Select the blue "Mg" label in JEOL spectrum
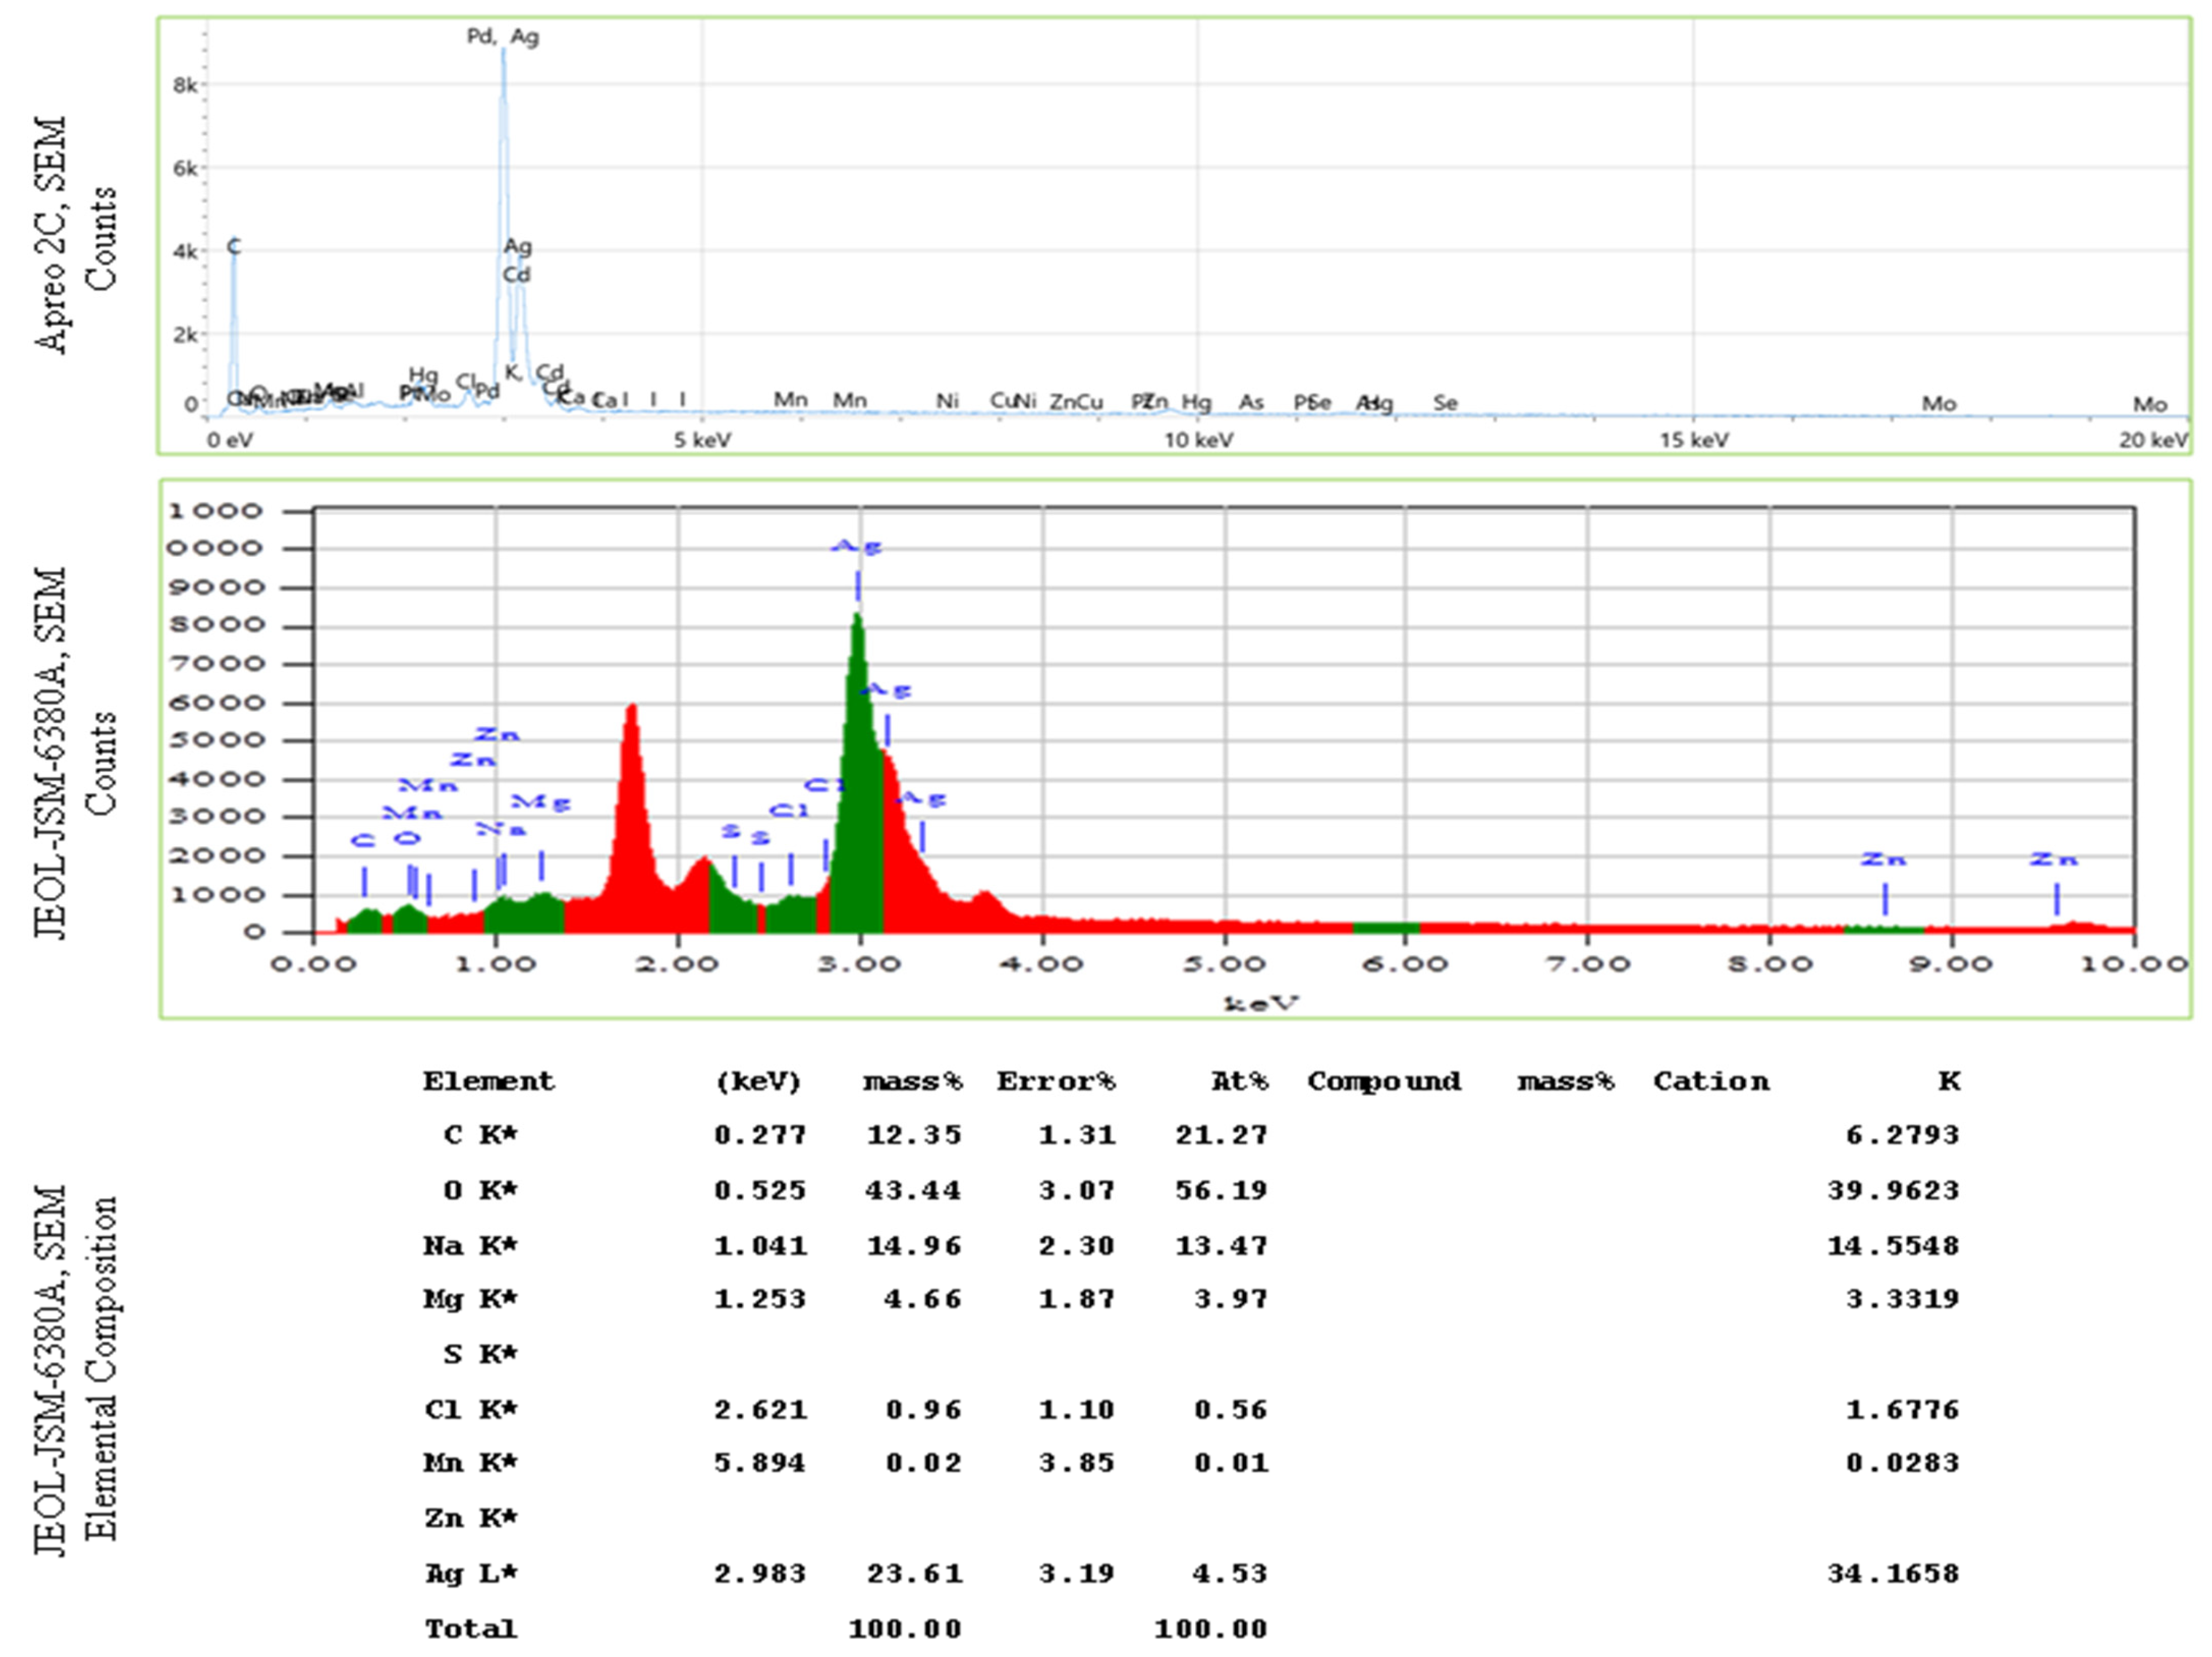Screen dimensions: 2212x1657 click(540, 802)
